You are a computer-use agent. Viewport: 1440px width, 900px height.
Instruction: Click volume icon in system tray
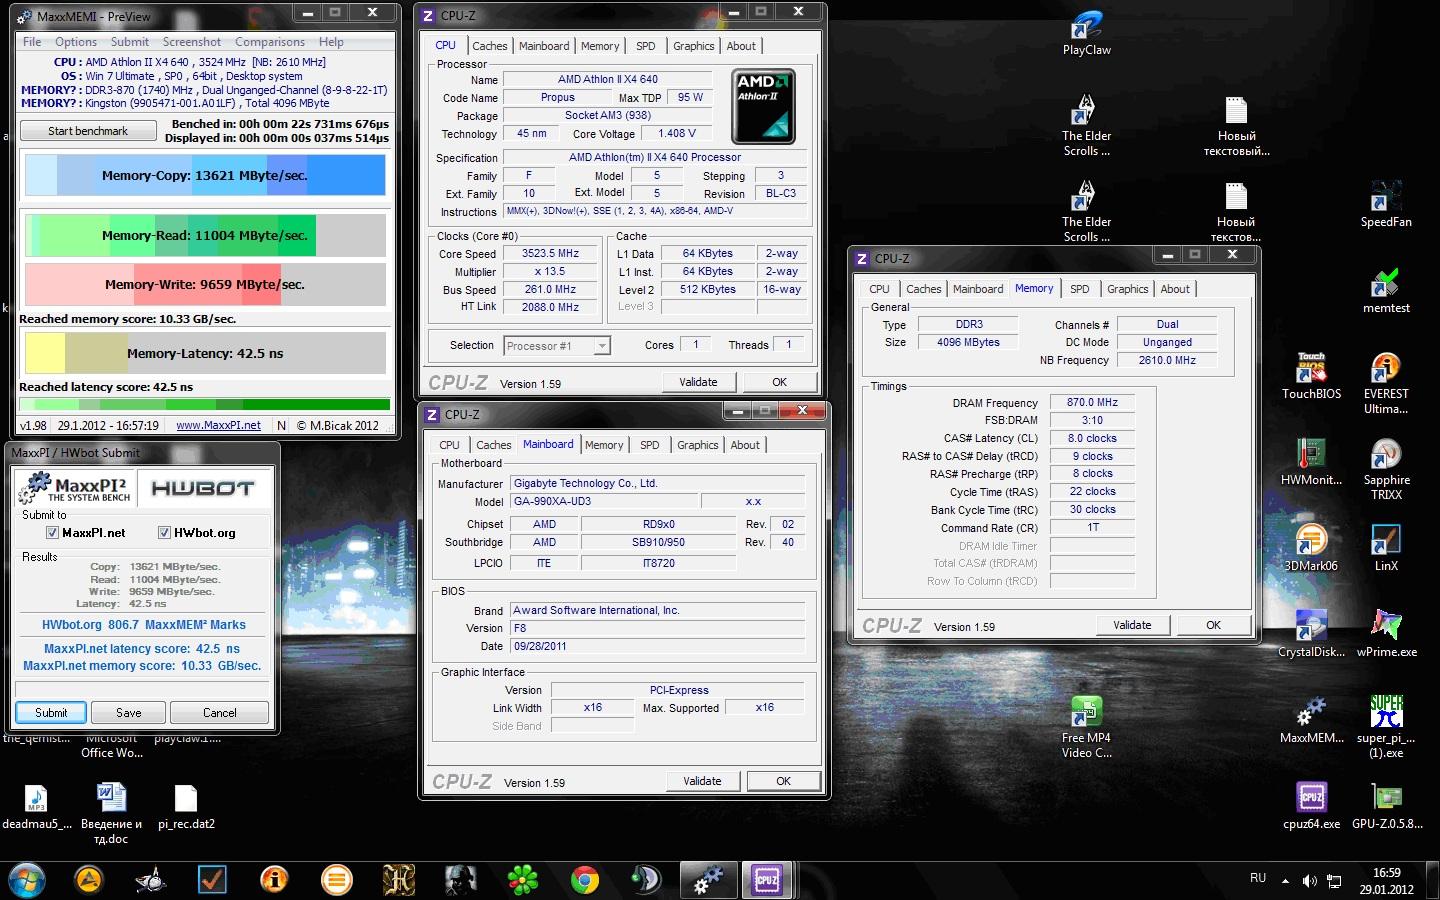(1309, 880)
